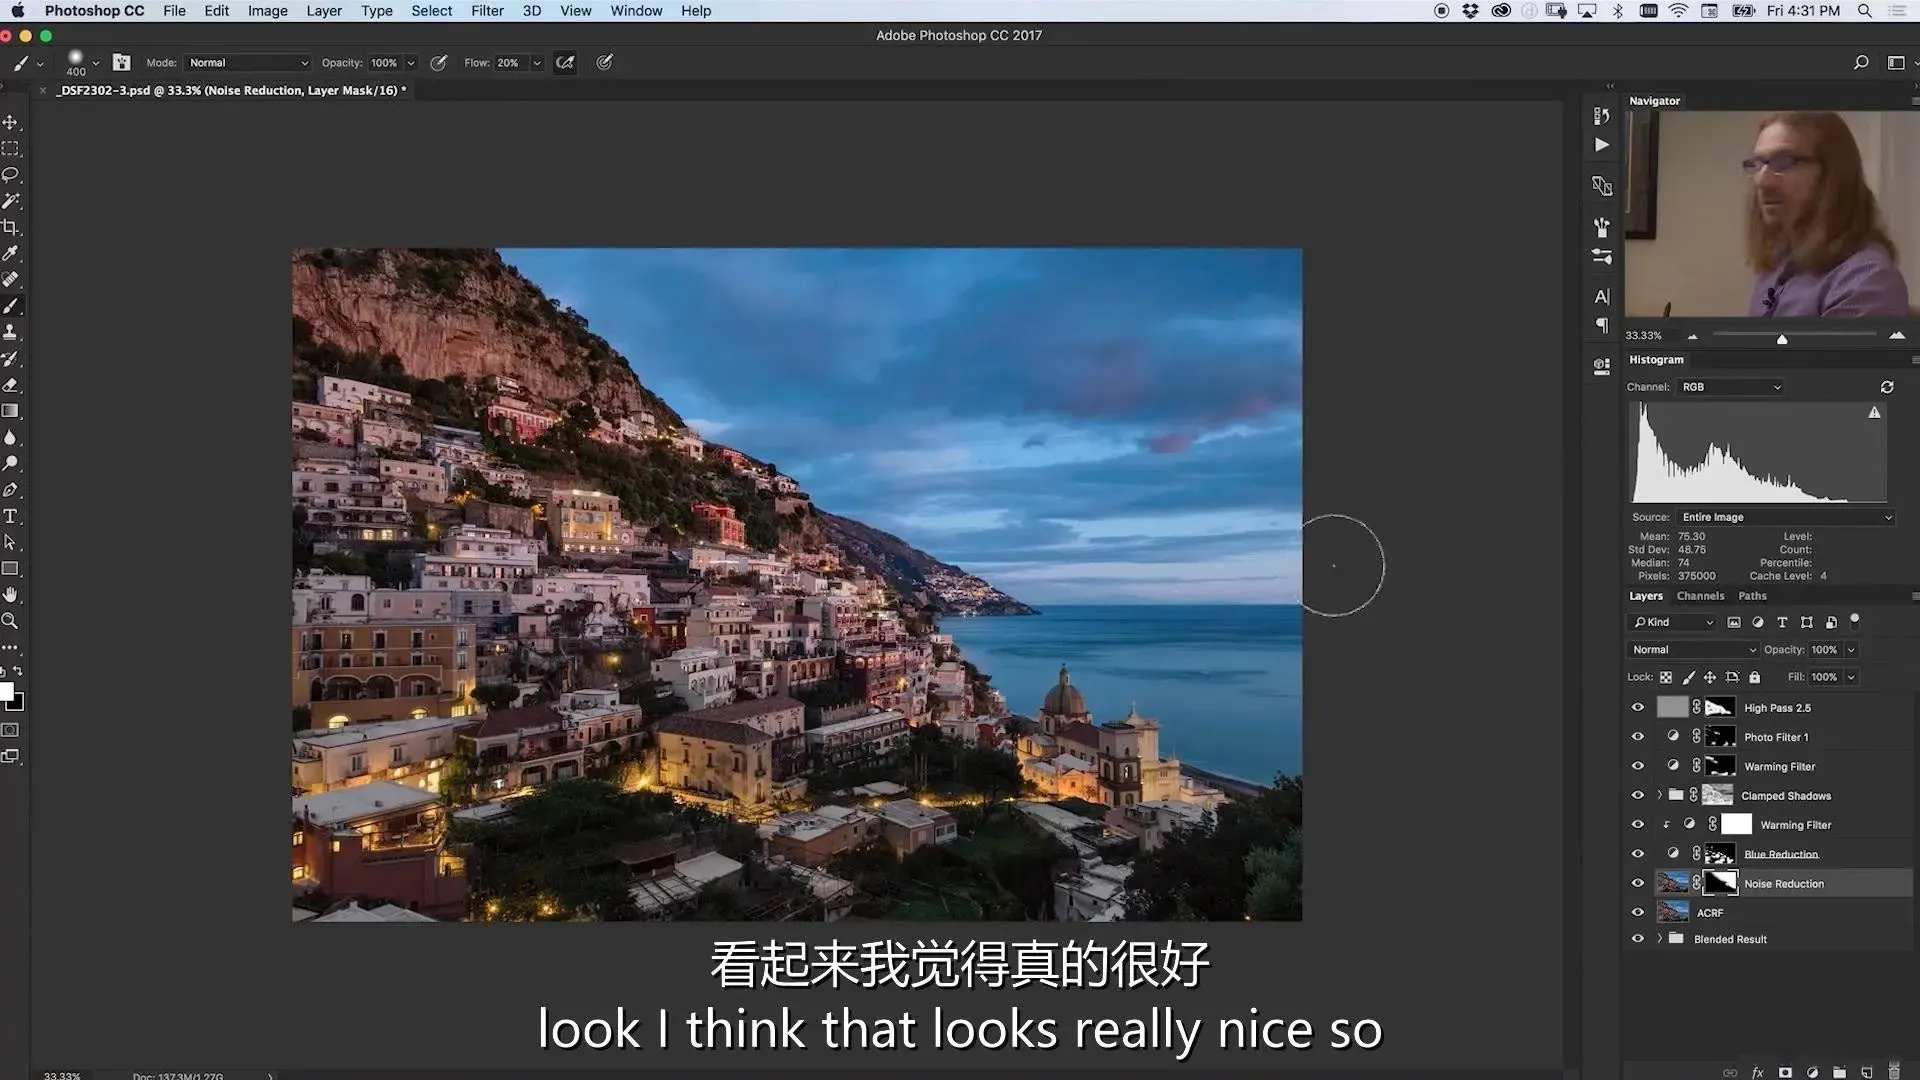1920x1080 pixels.
Task: Toggle visibility of Noise Reduction layer
Action: point(1637,883)
